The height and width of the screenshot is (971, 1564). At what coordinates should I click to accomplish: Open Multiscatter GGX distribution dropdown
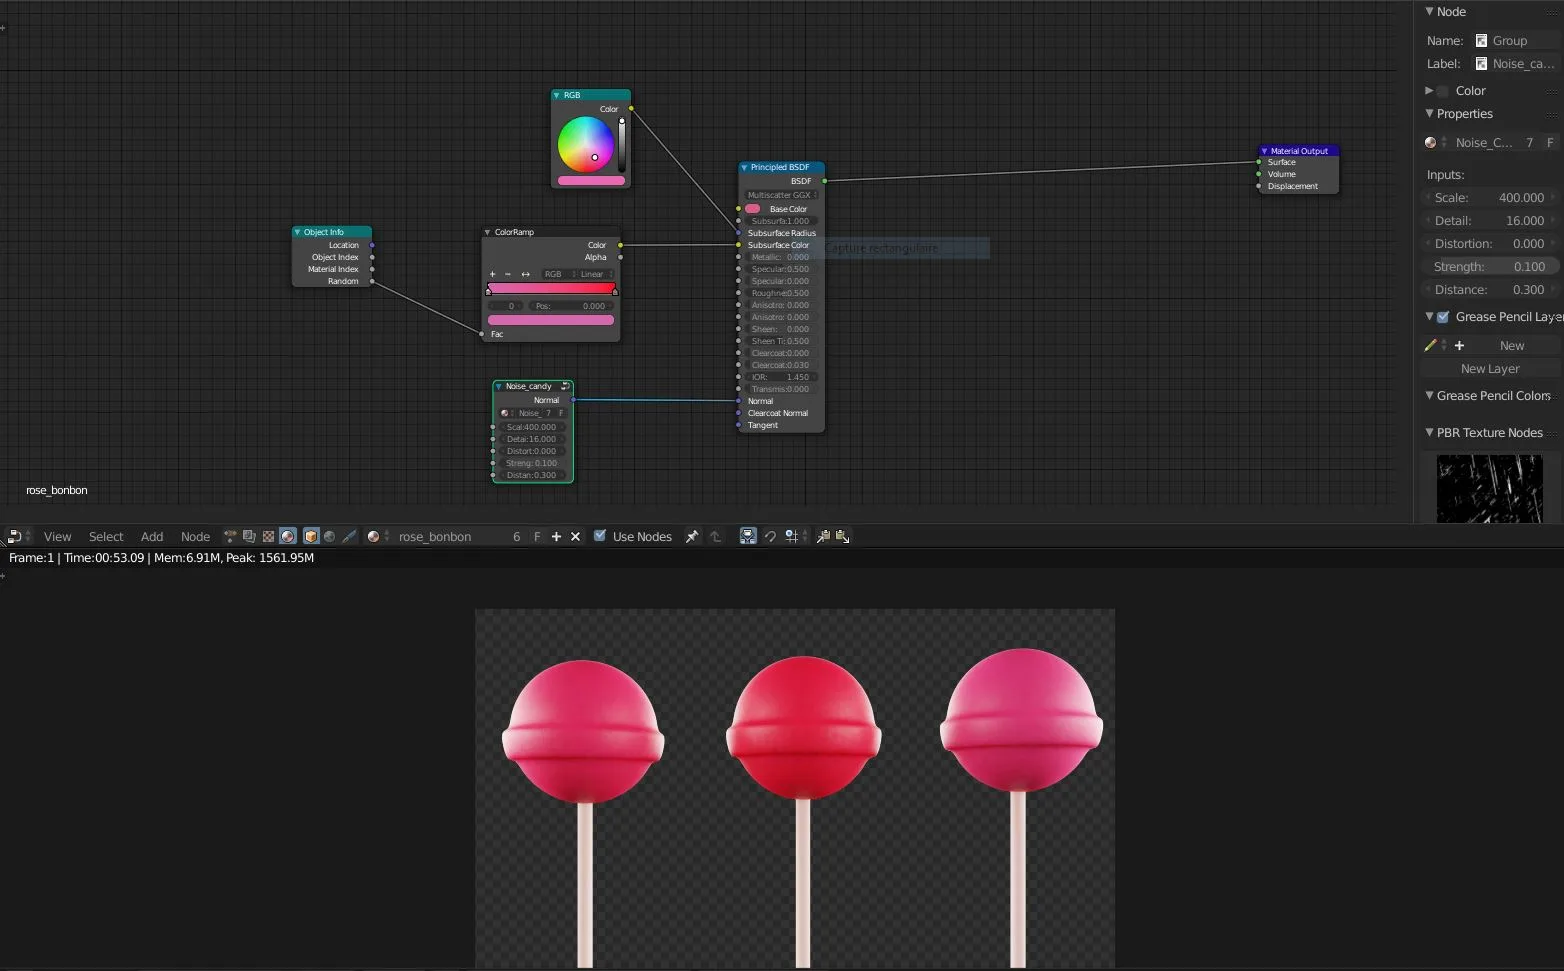click(782, 195)
